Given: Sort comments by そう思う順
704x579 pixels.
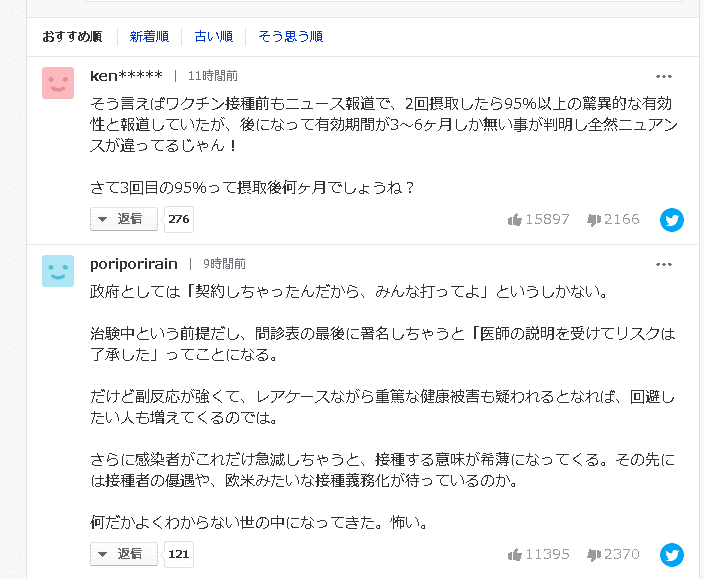Looking at the screenshot, I should (290, 36).
